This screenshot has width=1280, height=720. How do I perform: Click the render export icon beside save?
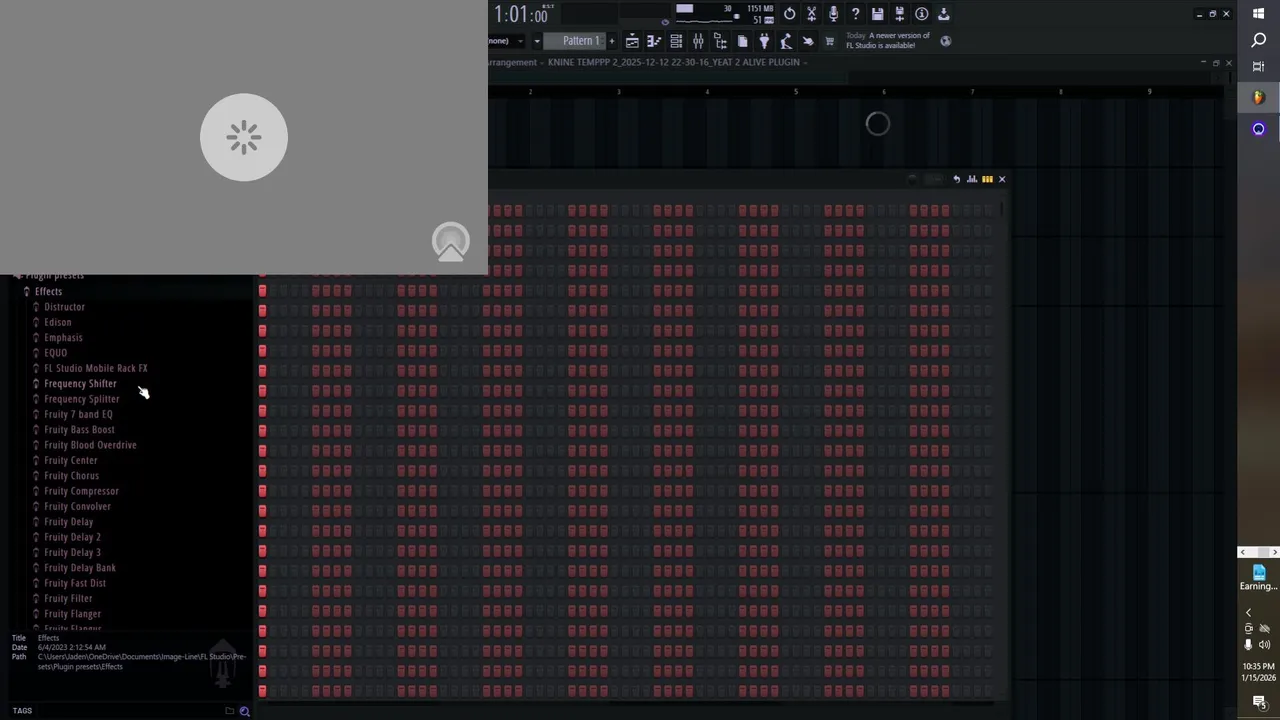(899, 14)
